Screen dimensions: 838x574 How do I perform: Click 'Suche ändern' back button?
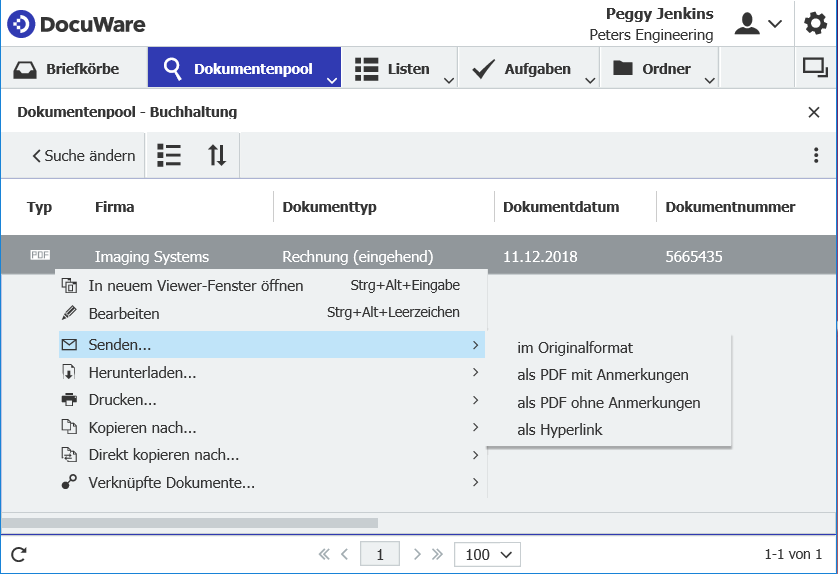pyautogui.click(x=83, y=155)
